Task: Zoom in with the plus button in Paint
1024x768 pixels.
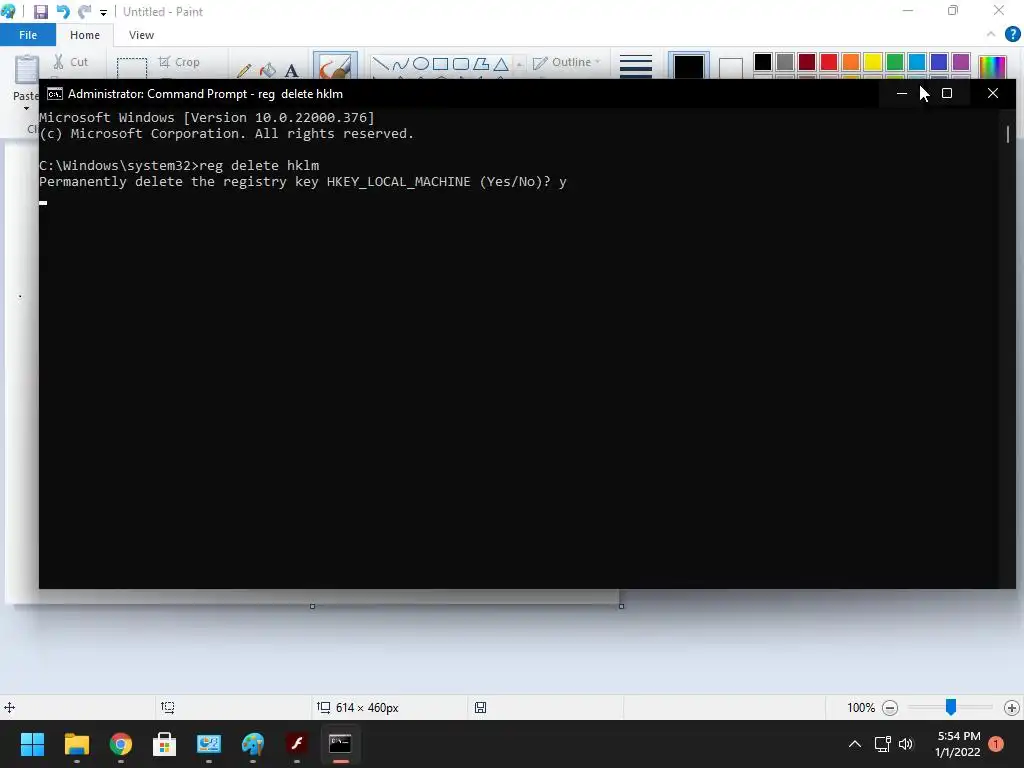Action: coord(1012,707)
